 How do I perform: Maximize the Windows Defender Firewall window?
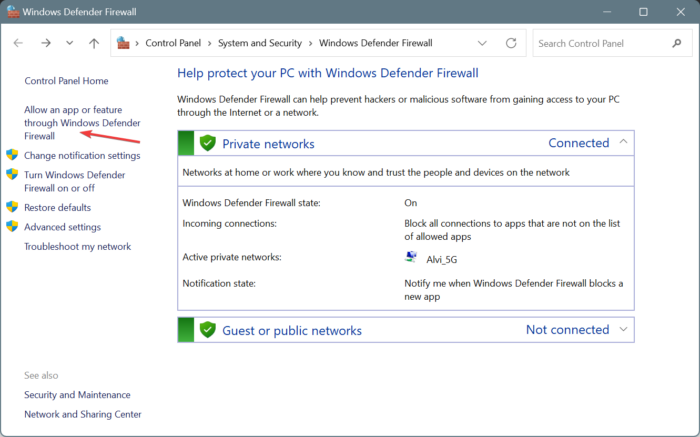(643, 12)
